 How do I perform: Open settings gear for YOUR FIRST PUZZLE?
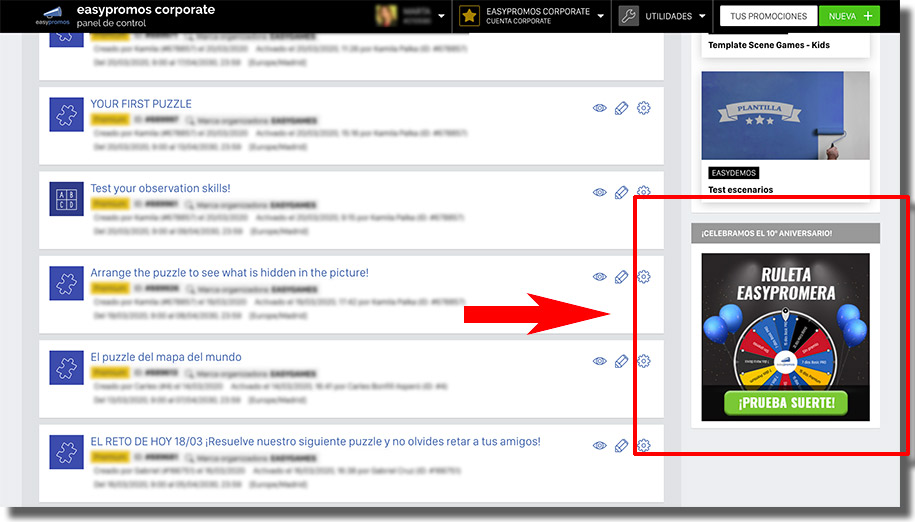tap(644, 108)
